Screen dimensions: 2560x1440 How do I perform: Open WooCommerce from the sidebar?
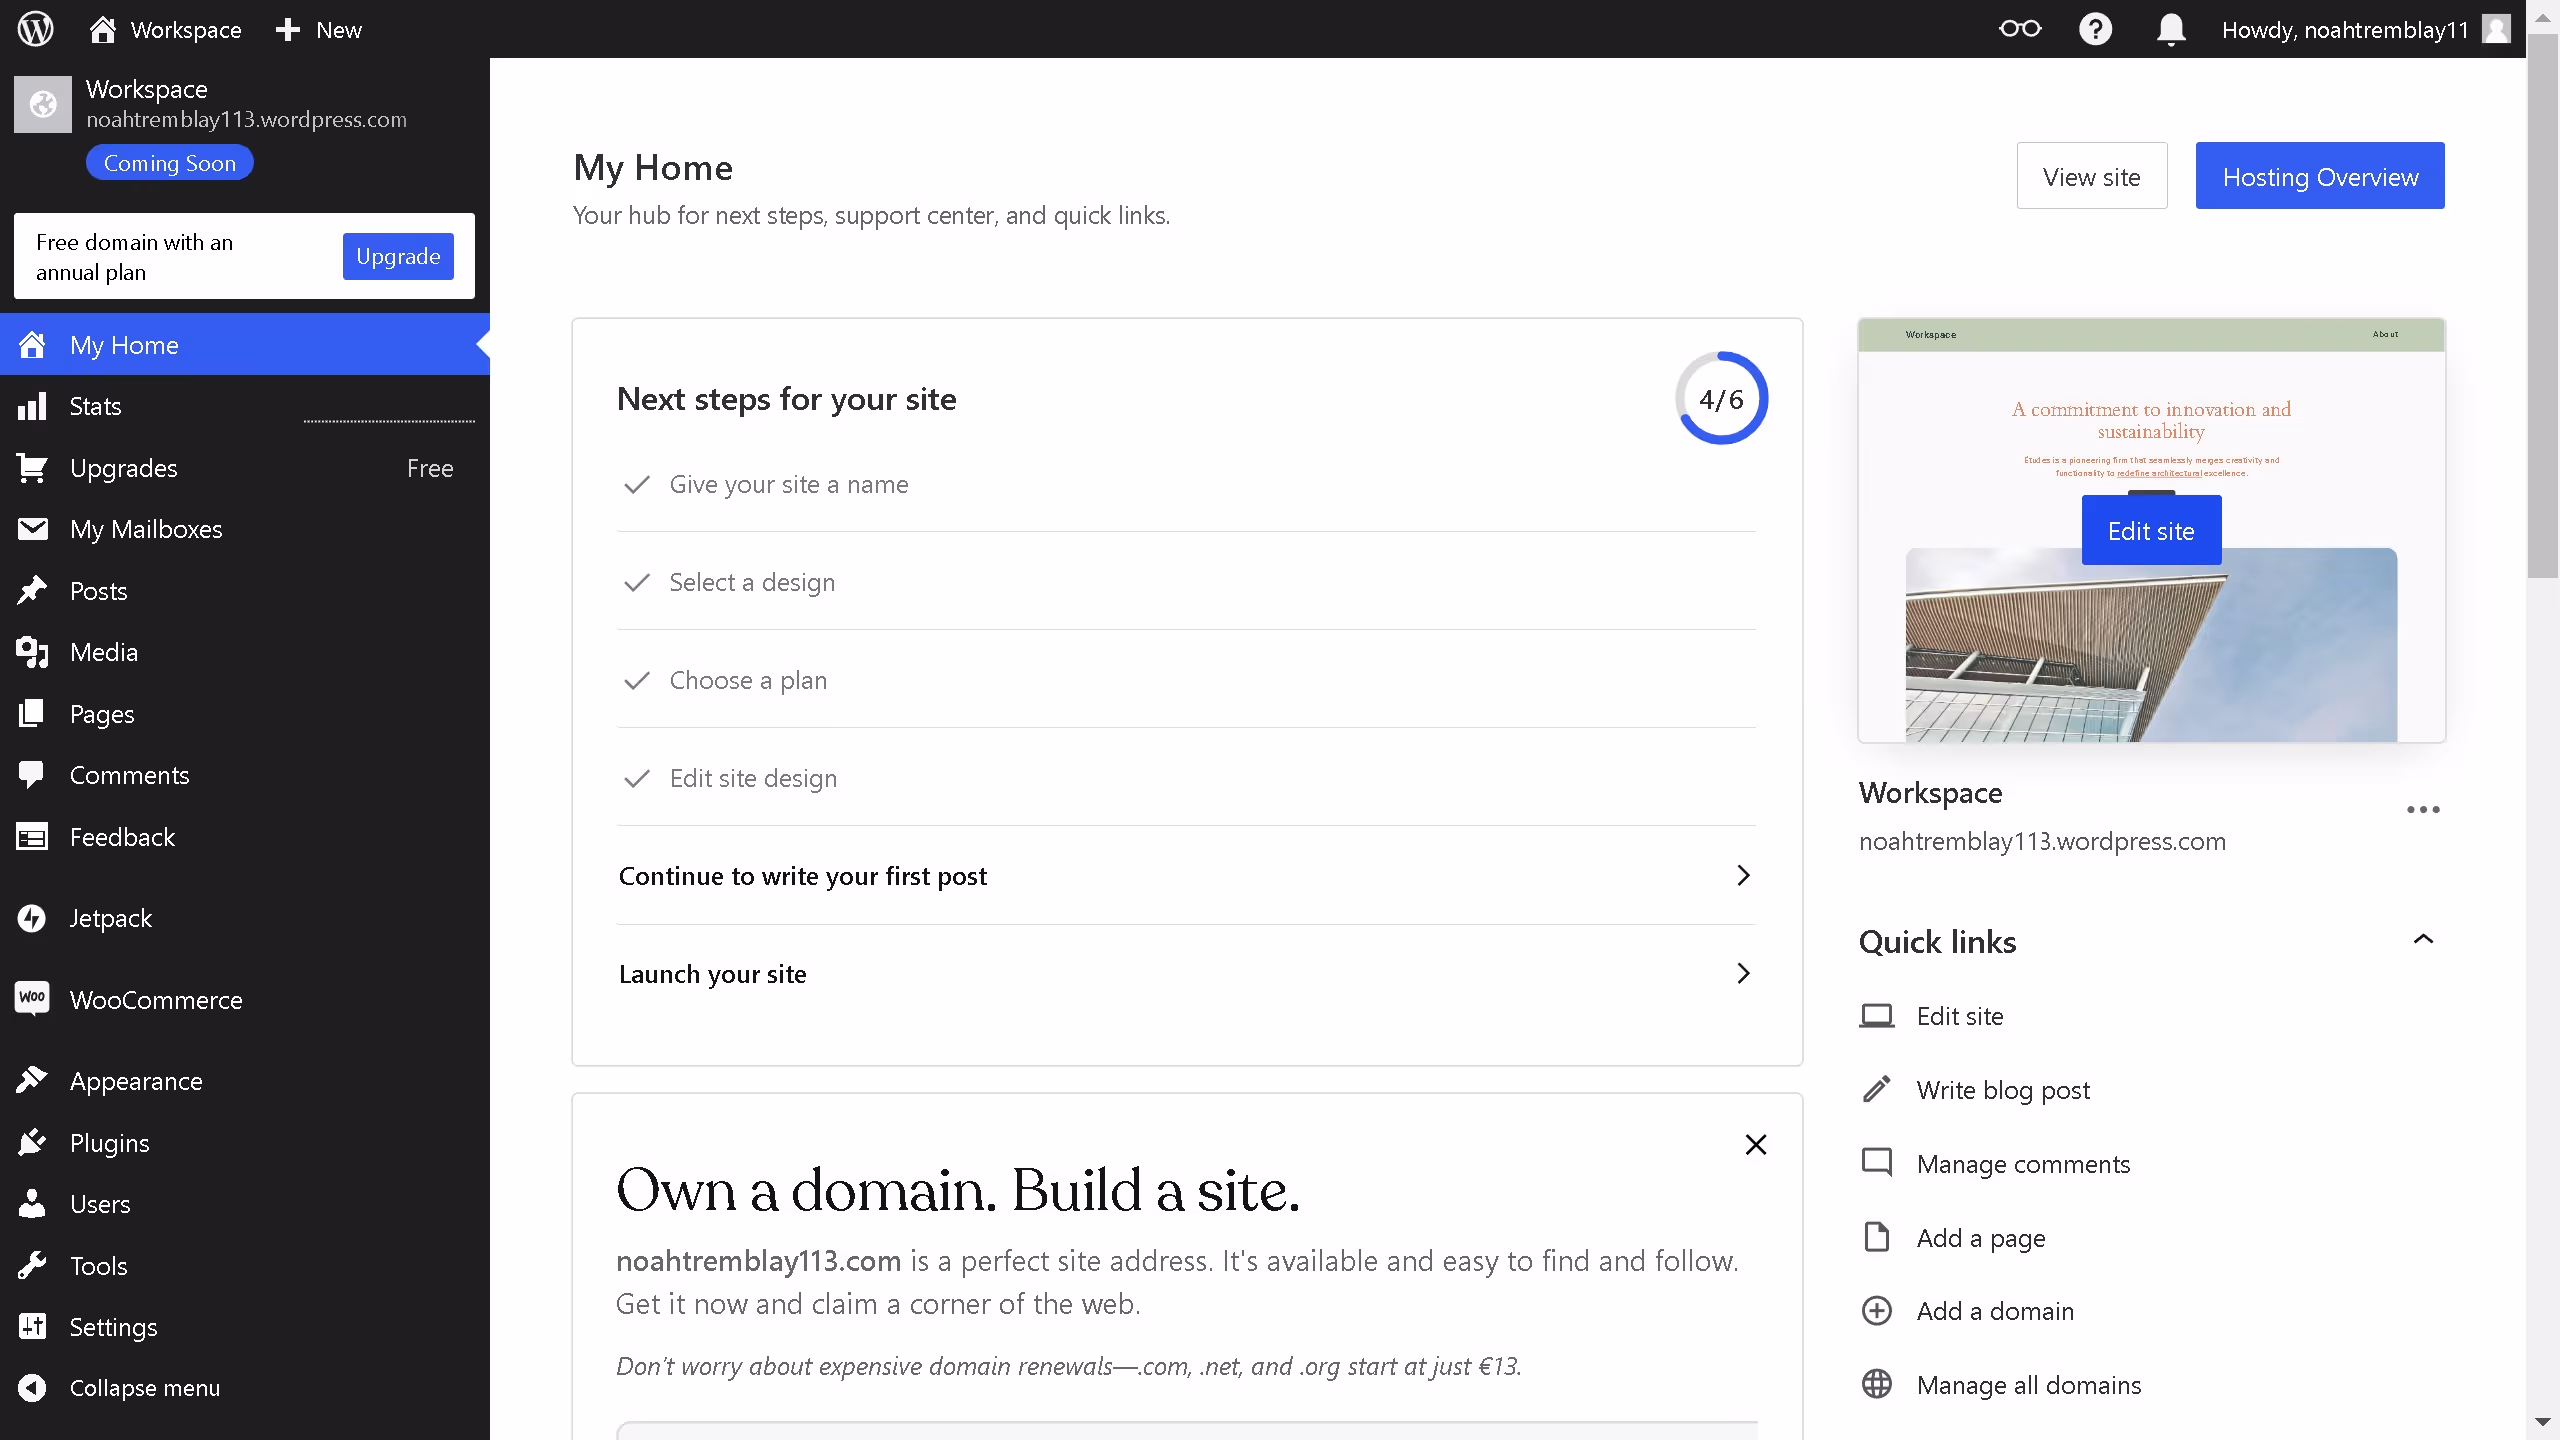pyautogui.click(x=155, y=999)
